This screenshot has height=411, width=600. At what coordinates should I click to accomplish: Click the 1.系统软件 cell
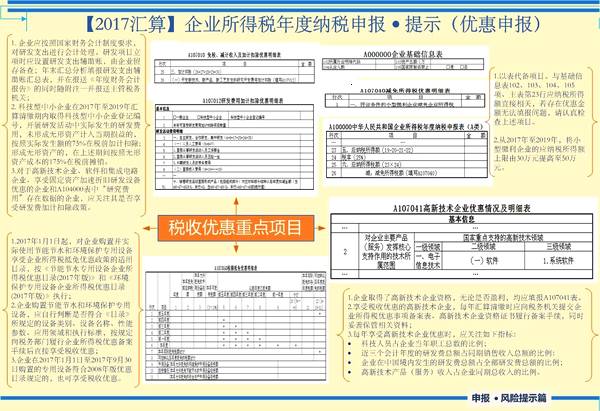558,261
